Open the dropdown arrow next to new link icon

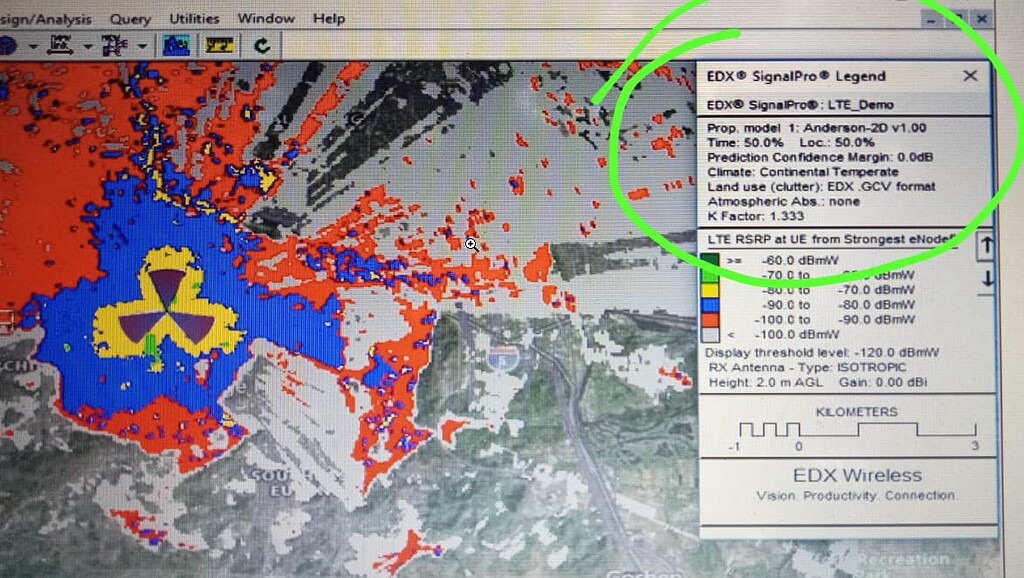tap(87, 46)
